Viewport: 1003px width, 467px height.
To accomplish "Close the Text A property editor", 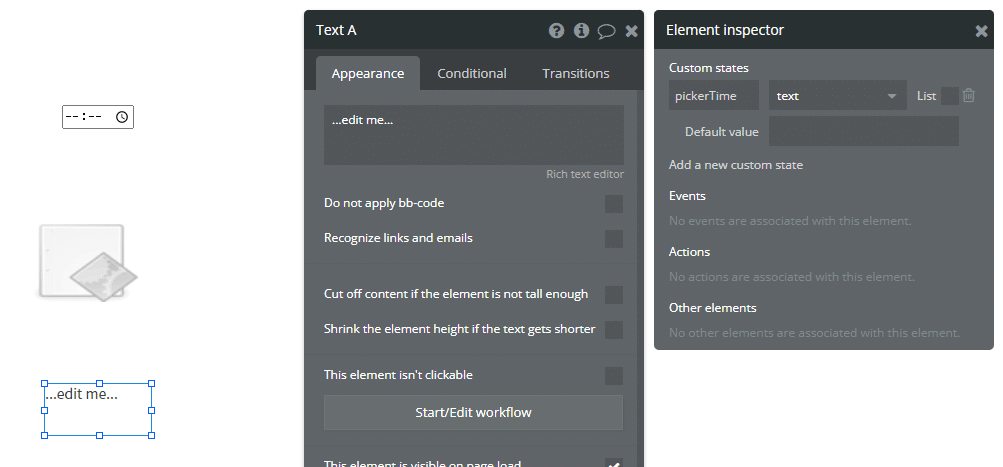I will tap(631, 31).
